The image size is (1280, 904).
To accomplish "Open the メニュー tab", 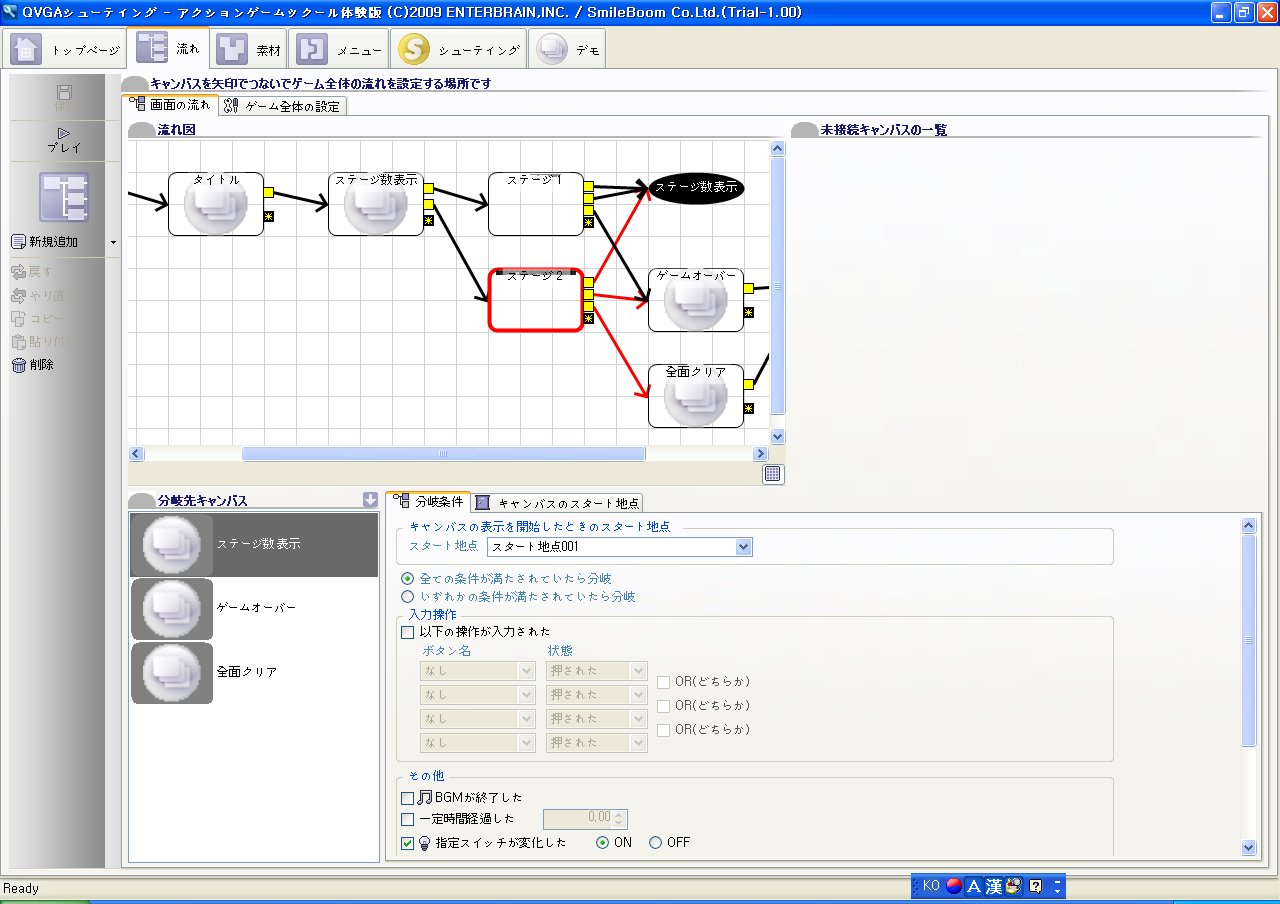I will (x=340, y=49).
